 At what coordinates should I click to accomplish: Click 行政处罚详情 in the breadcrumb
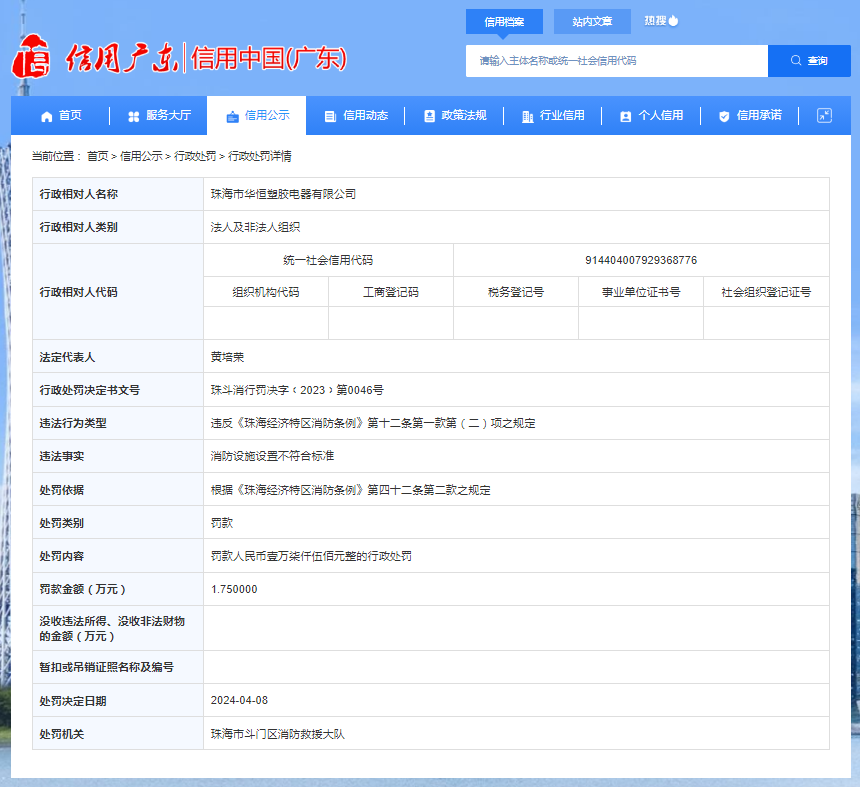(259, 156)
